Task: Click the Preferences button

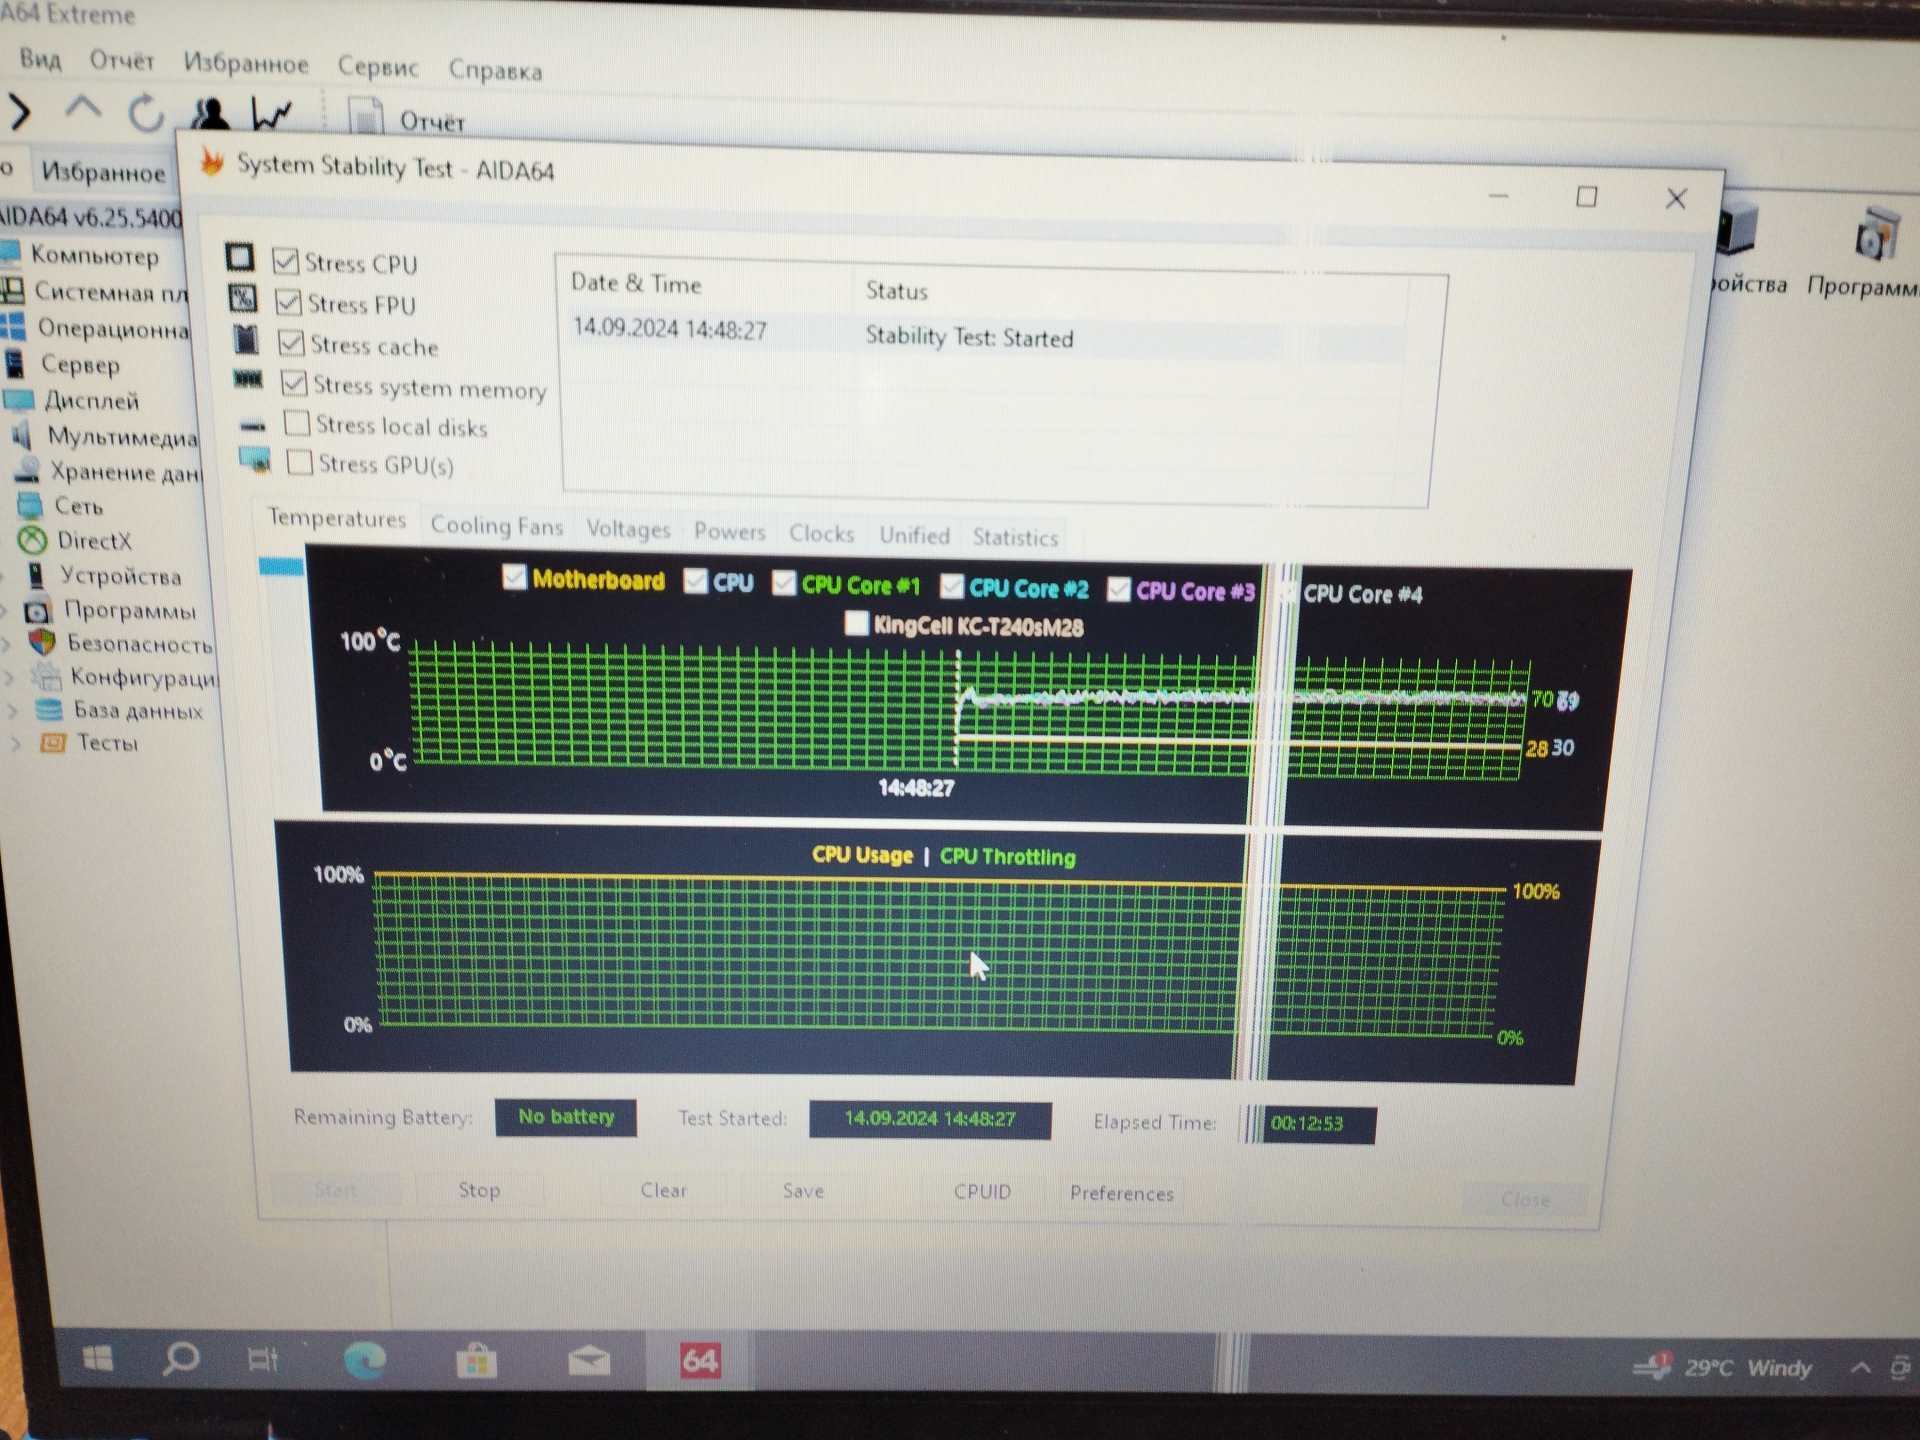Action: pyautogui.click(x=1121, y=1193)
